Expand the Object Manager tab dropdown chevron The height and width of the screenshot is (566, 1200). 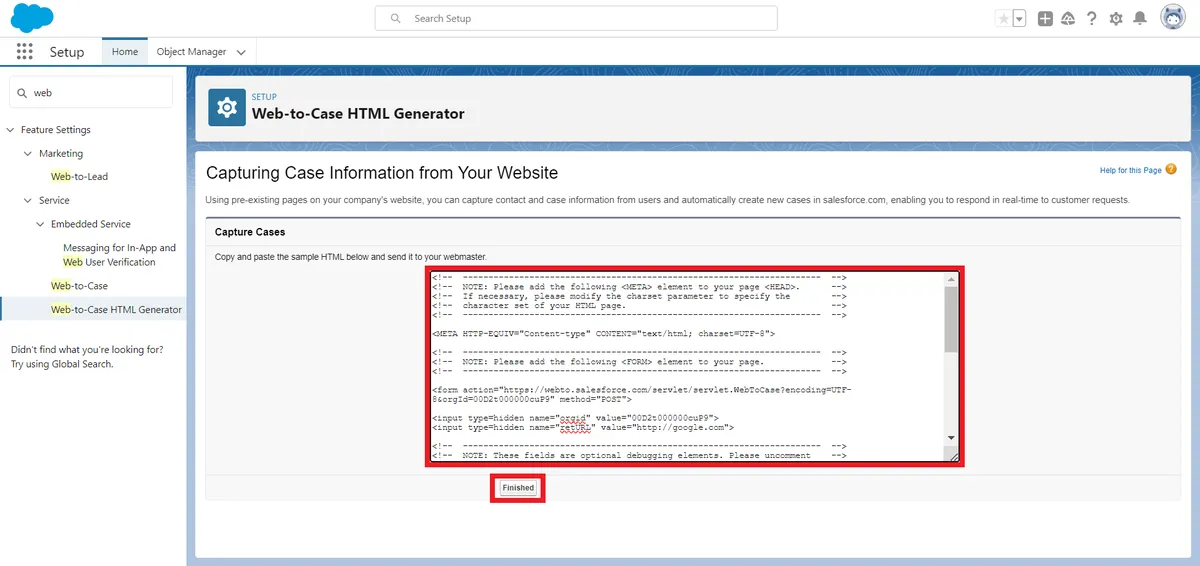(241, 52)
